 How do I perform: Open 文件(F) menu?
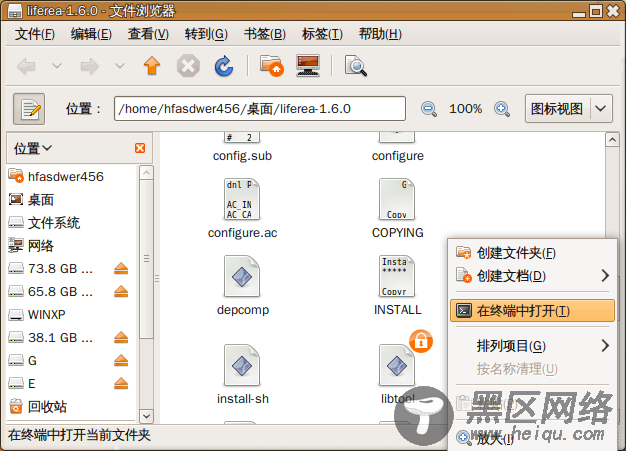[x=35, y=34]
